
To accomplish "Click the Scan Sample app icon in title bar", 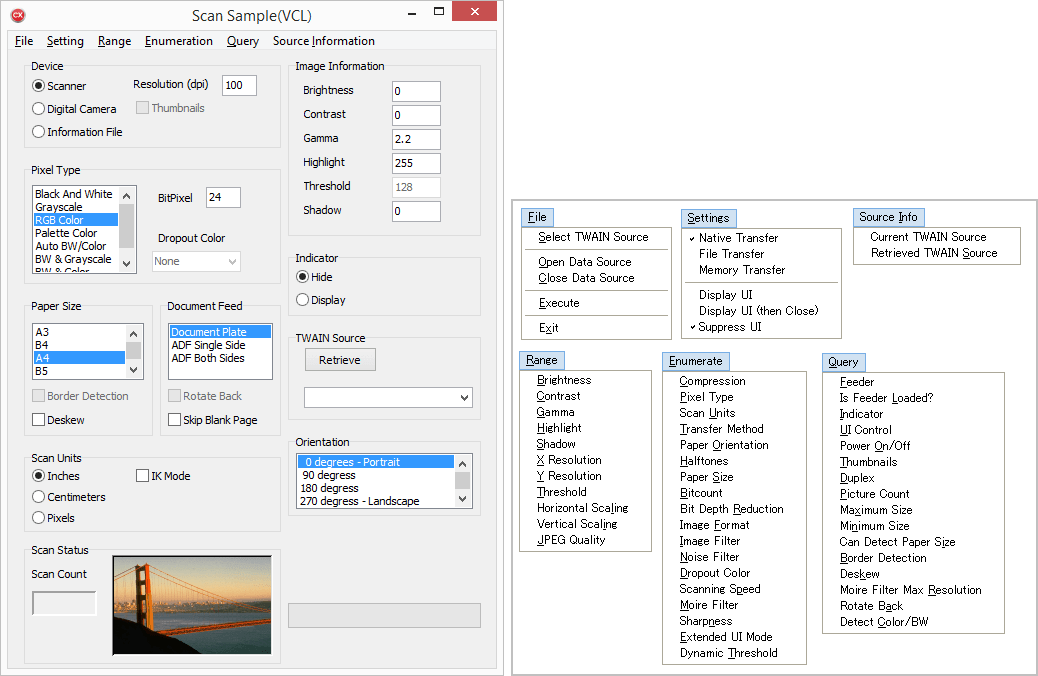I will pos(18,15).
